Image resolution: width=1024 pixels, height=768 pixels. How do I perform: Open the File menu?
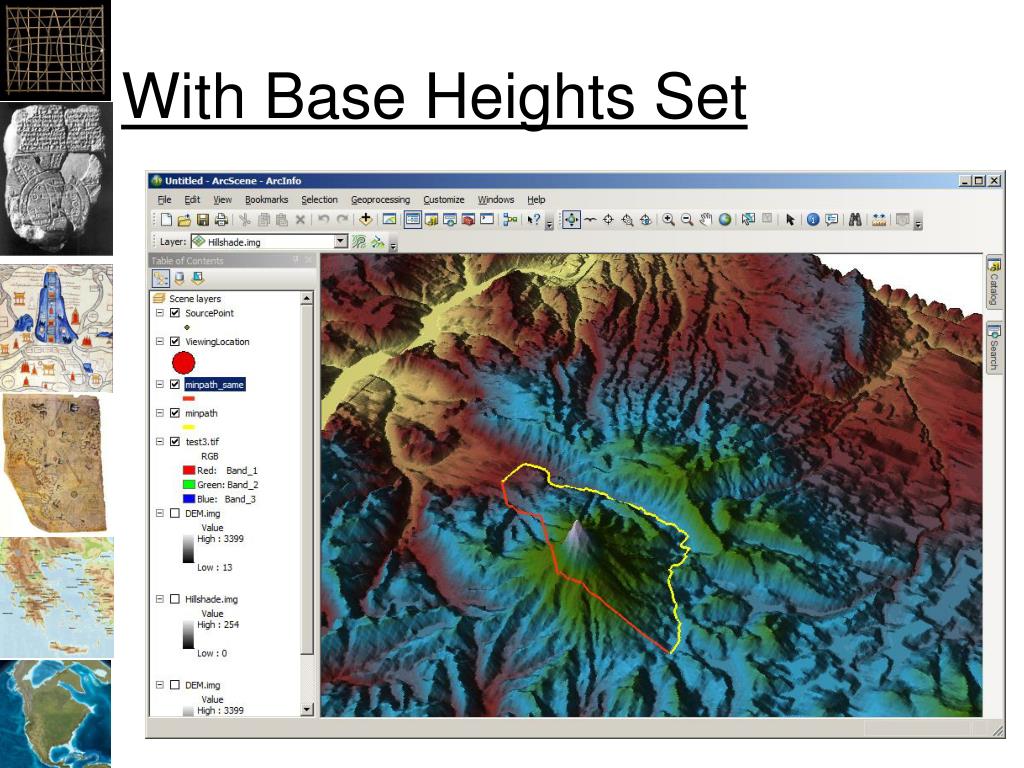click(165, 199)
